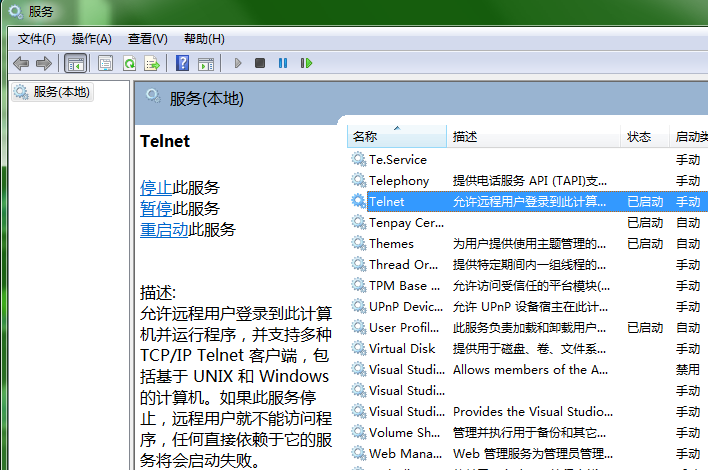Sort by the 状态 column header

coord(645,136)
